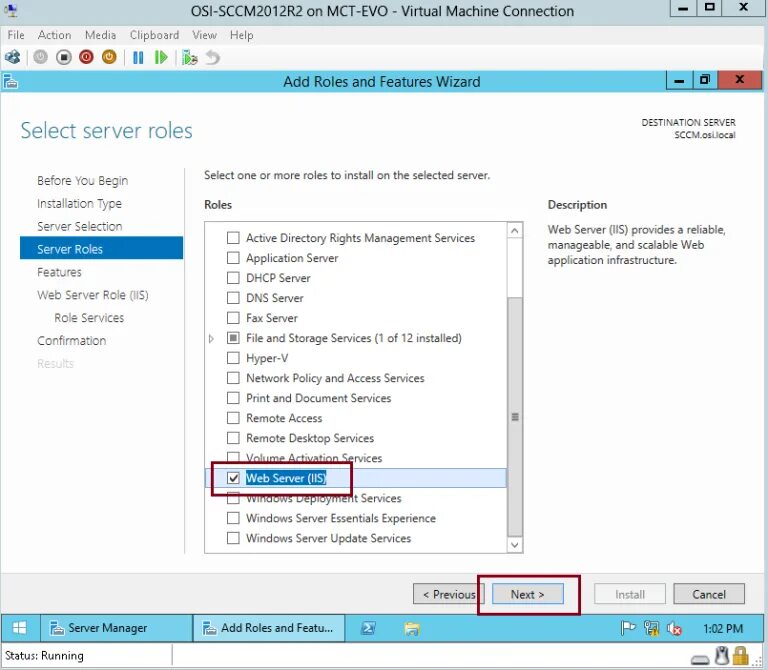Open the Windows Start button
768x670 pixels.
click(x=20, y=628)
